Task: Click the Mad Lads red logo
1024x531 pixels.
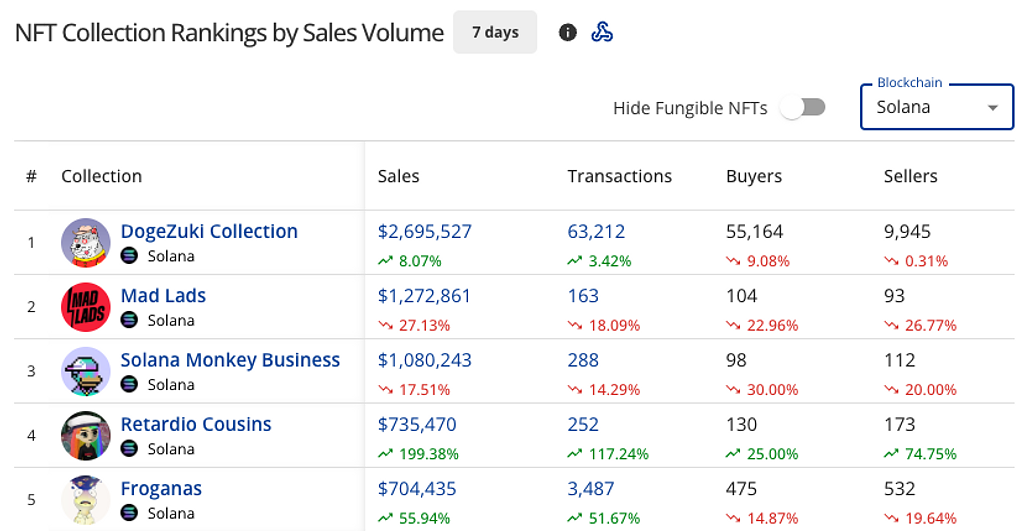Action: pos(86,307)
